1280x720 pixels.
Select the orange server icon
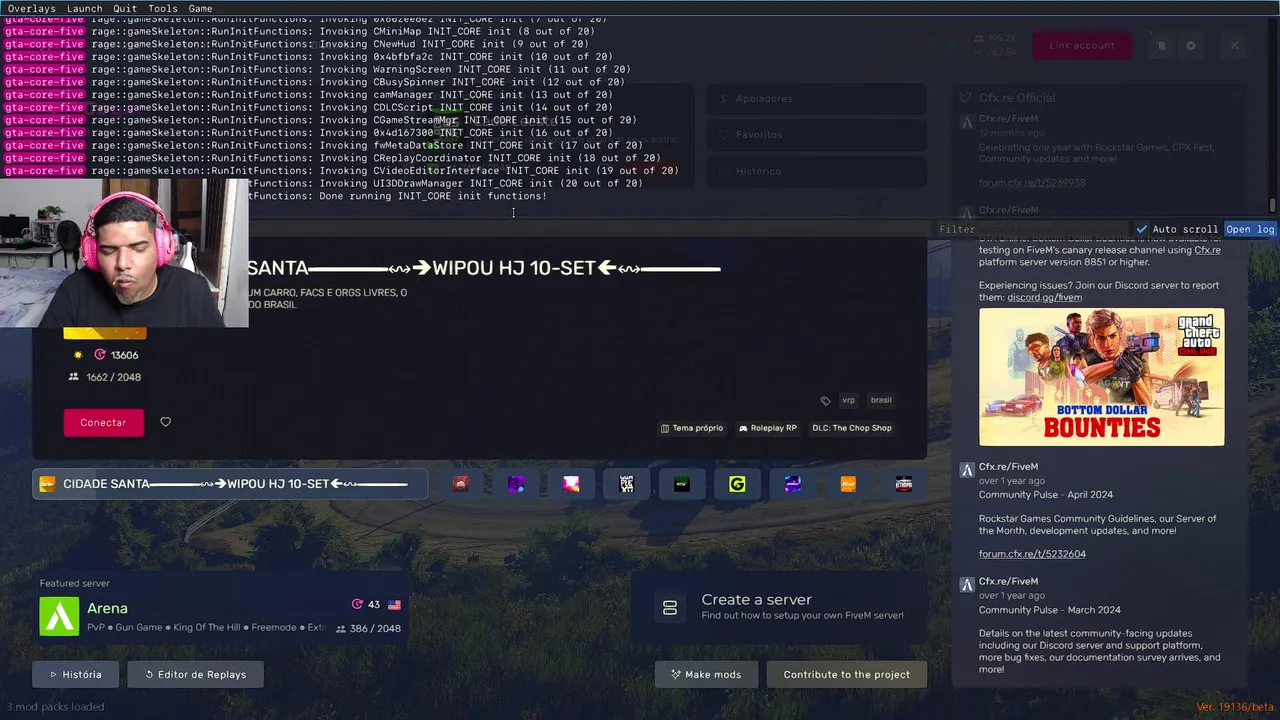848,484
